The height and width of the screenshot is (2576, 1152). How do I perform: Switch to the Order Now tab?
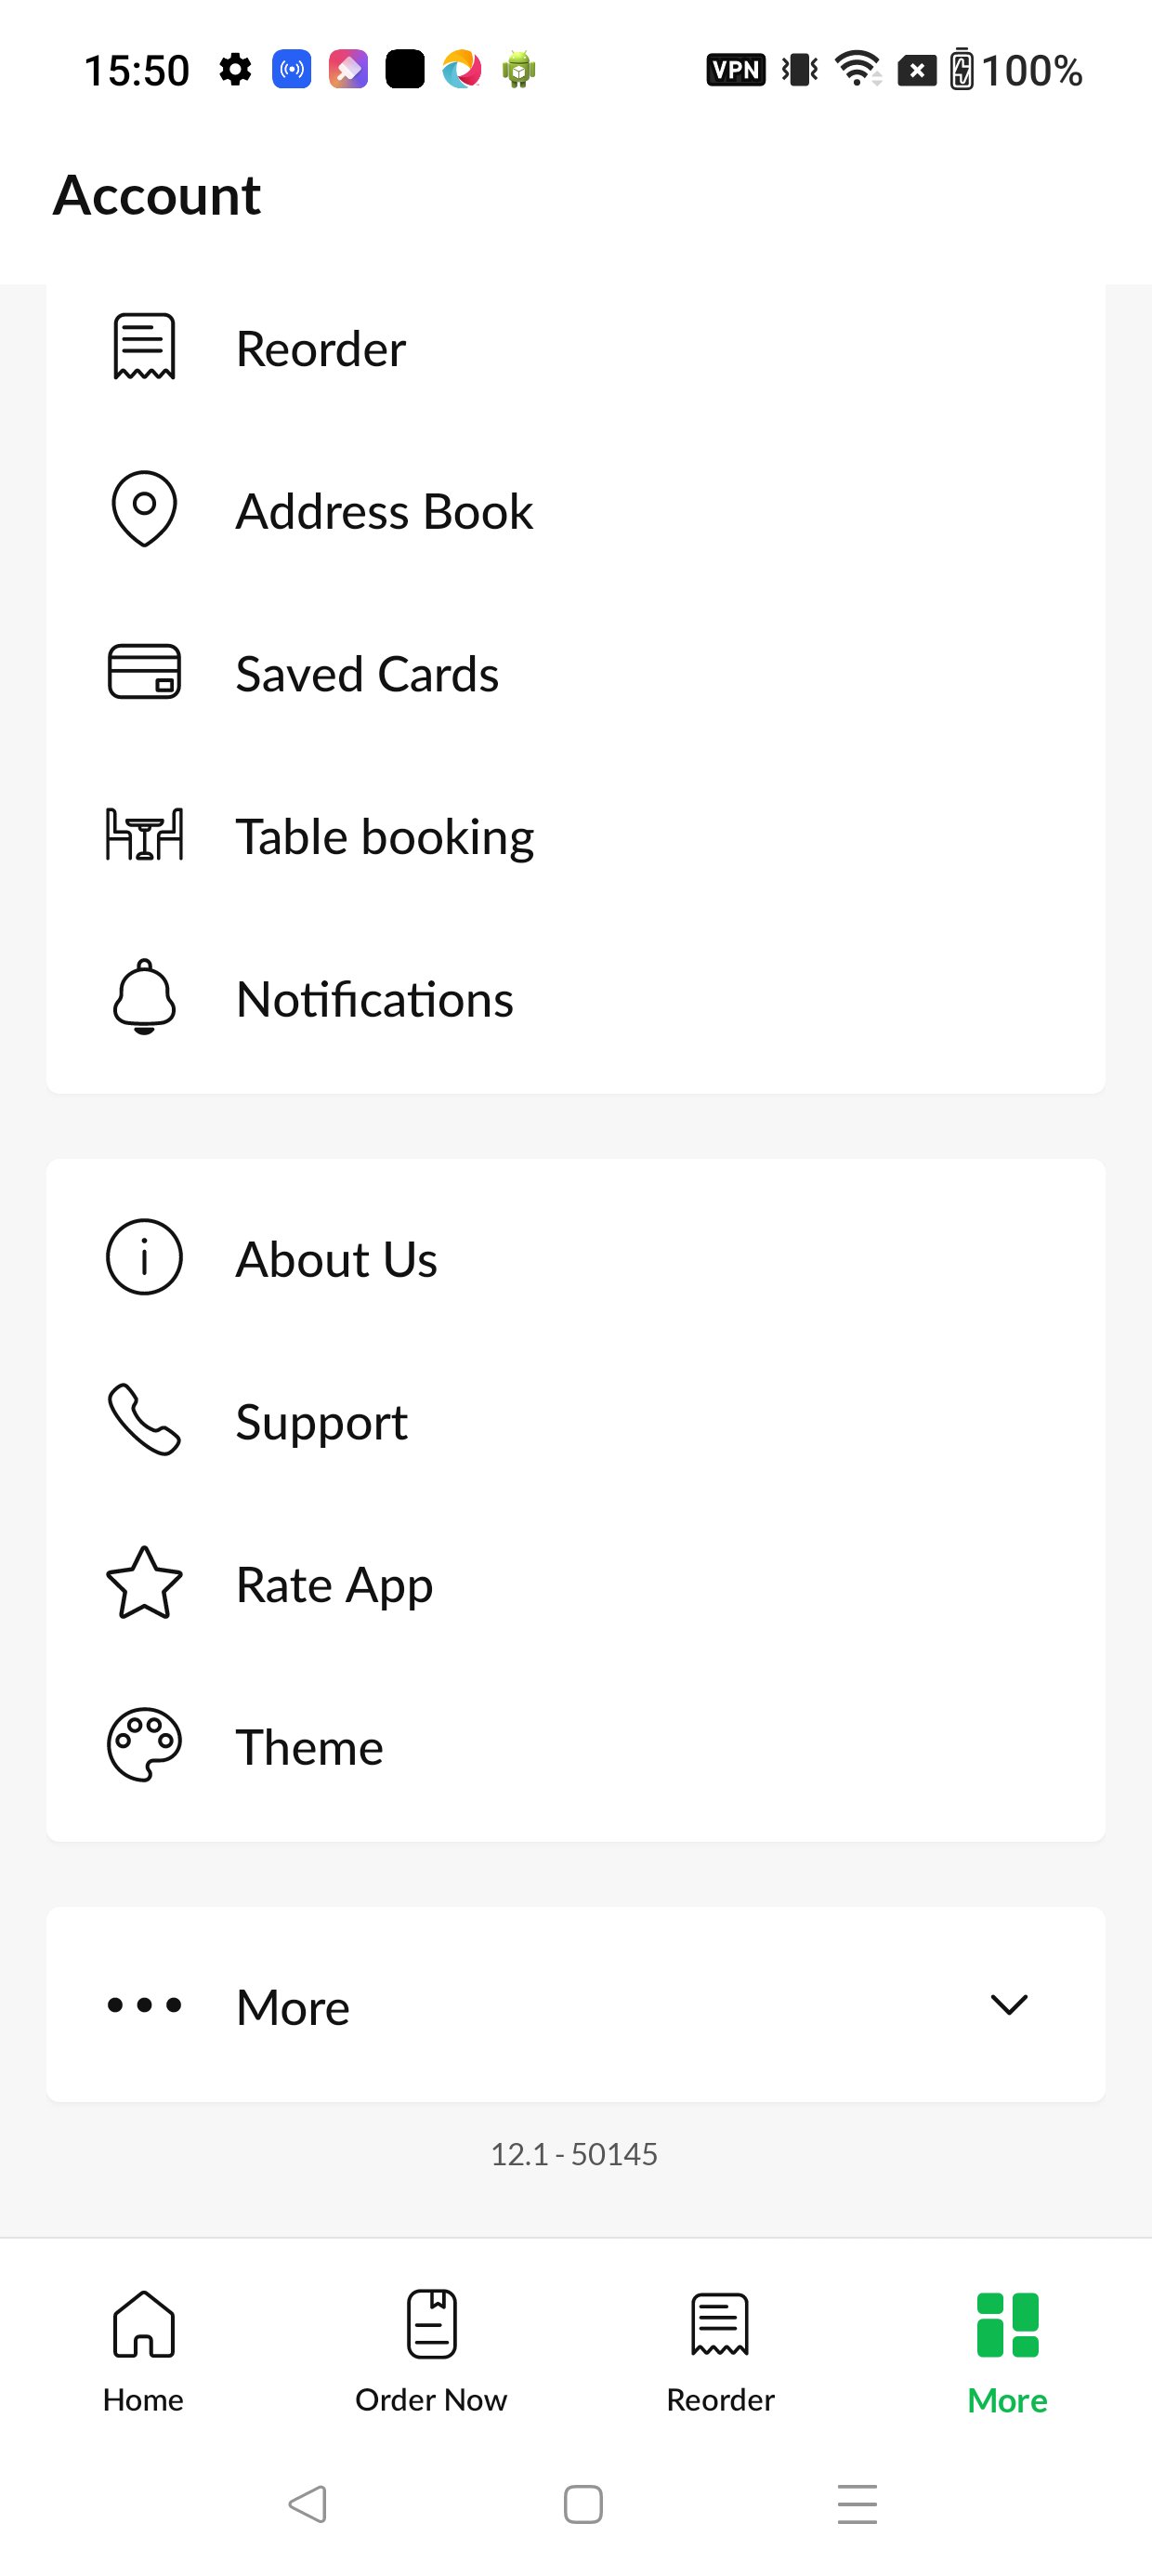tap(431, 2352)
